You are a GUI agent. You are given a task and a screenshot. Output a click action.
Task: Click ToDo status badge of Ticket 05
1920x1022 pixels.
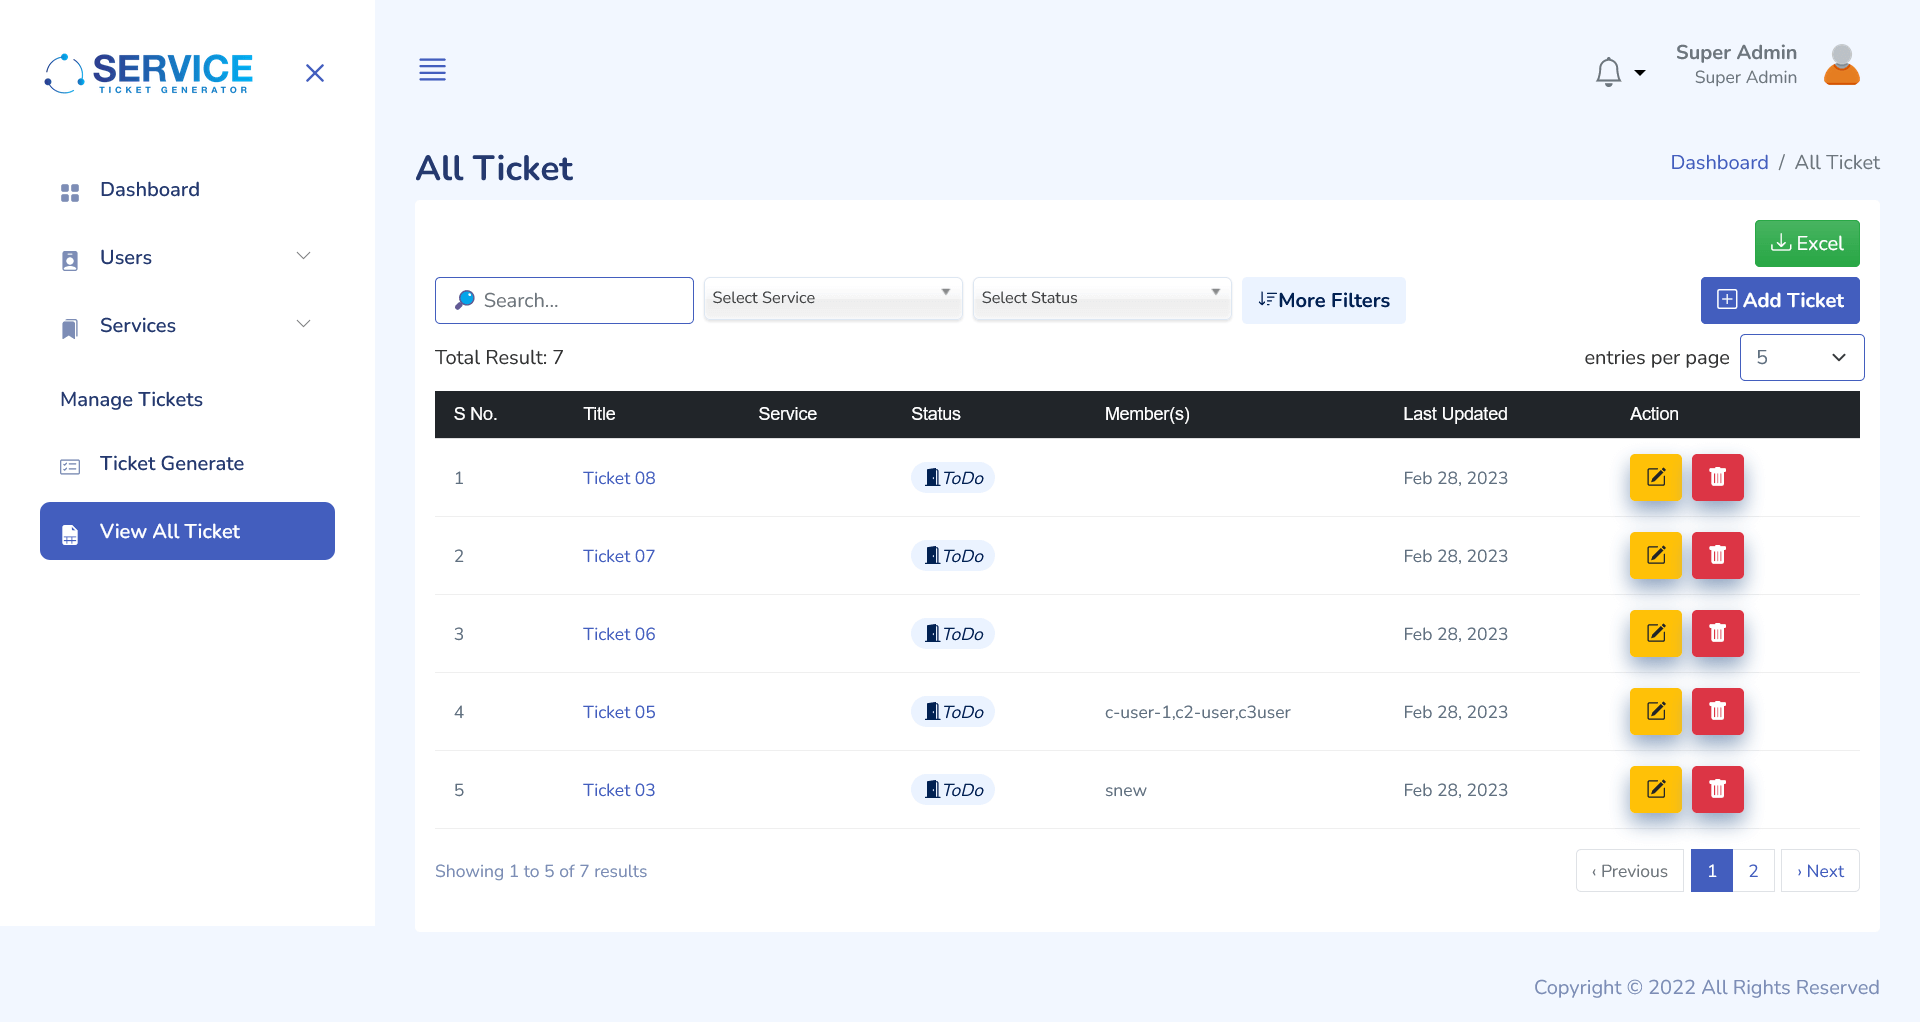point(953,712)
